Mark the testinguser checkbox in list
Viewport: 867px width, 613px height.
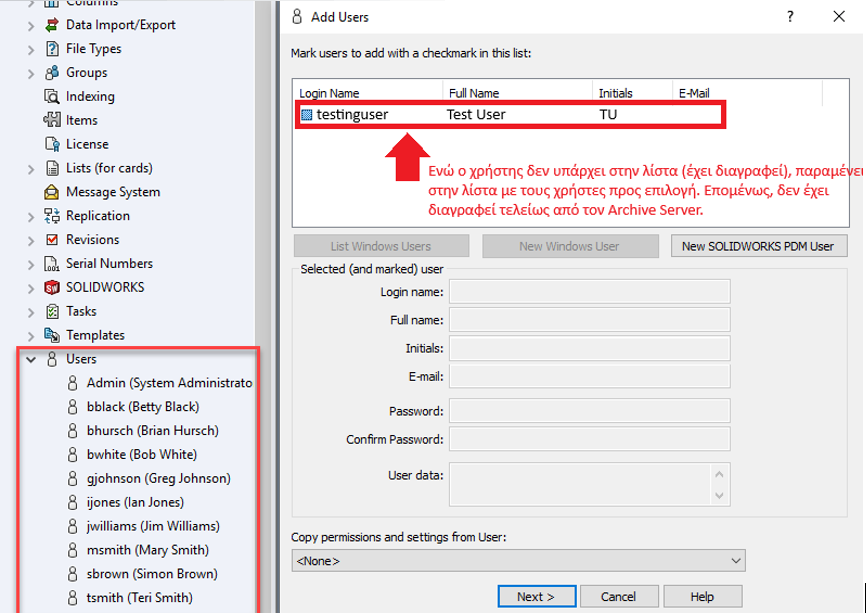307,115
